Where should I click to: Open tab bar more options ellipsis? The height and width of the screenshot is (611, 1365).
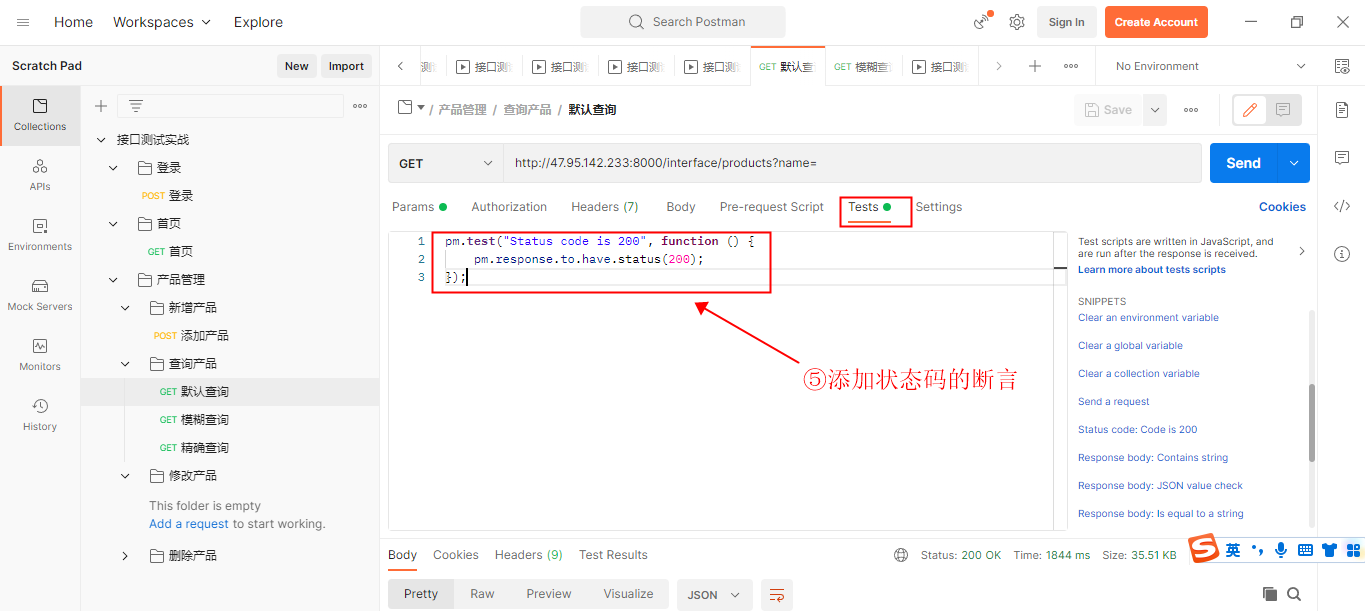tap(1071, 66)
